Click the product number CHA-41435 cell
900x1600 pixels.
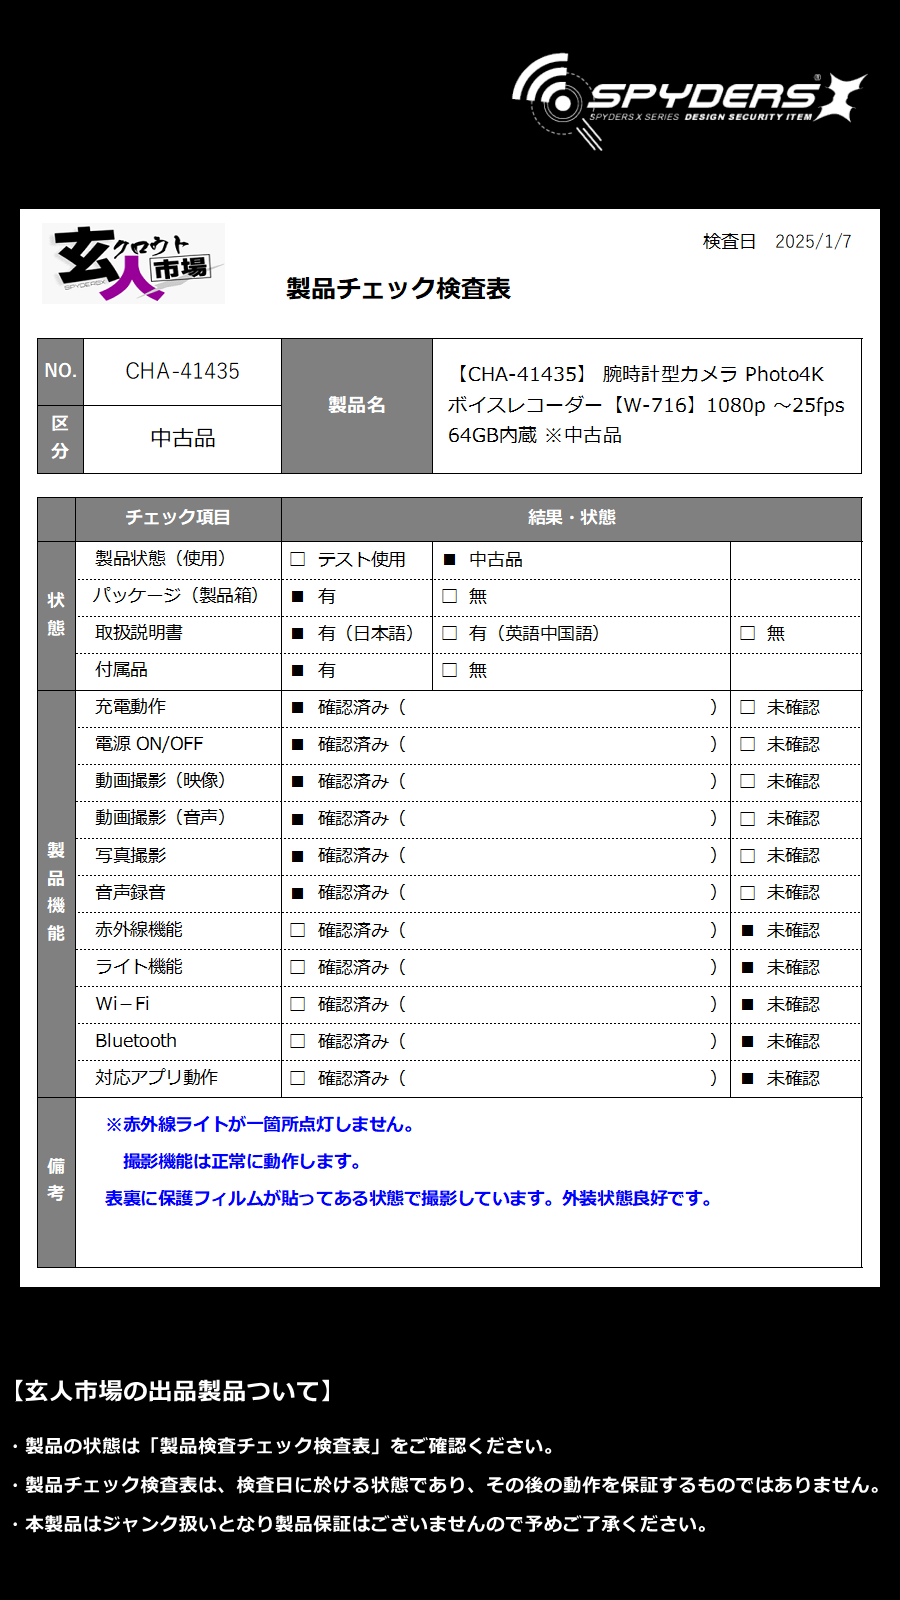[182, 371]
